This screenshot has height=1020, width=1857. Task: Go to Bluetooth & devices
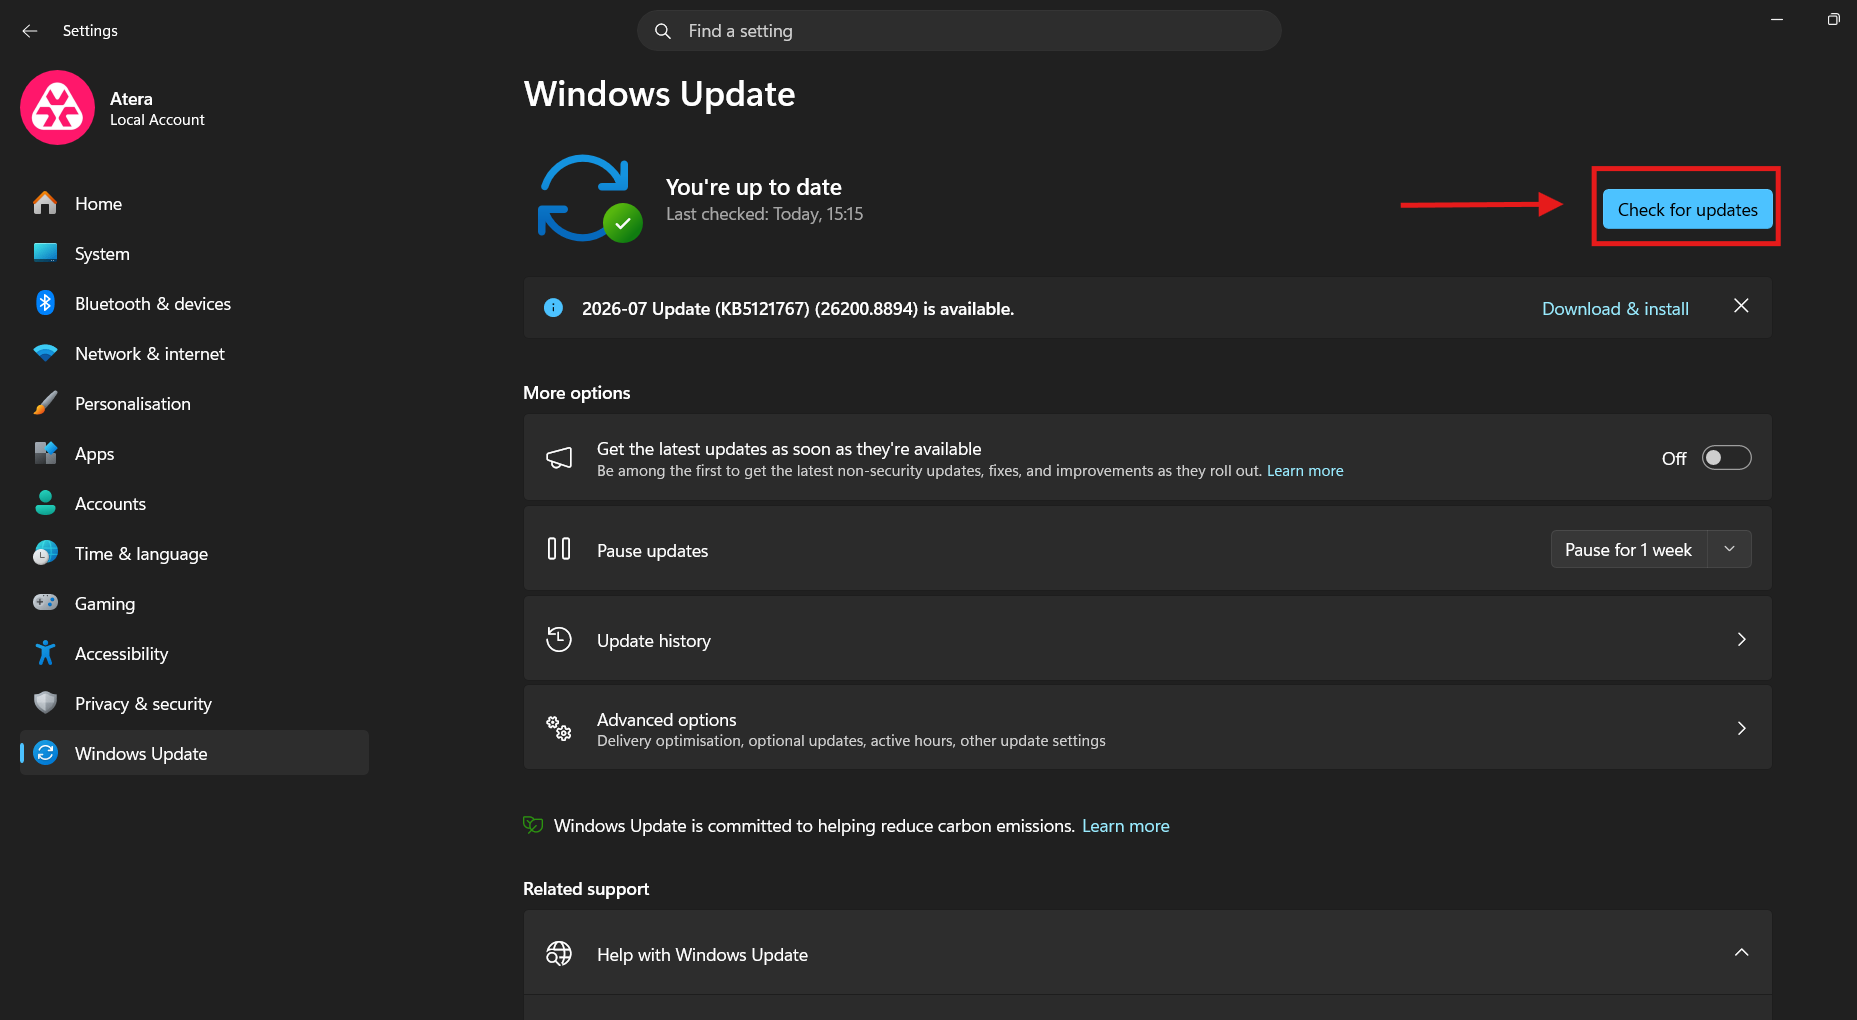[194, 303]
